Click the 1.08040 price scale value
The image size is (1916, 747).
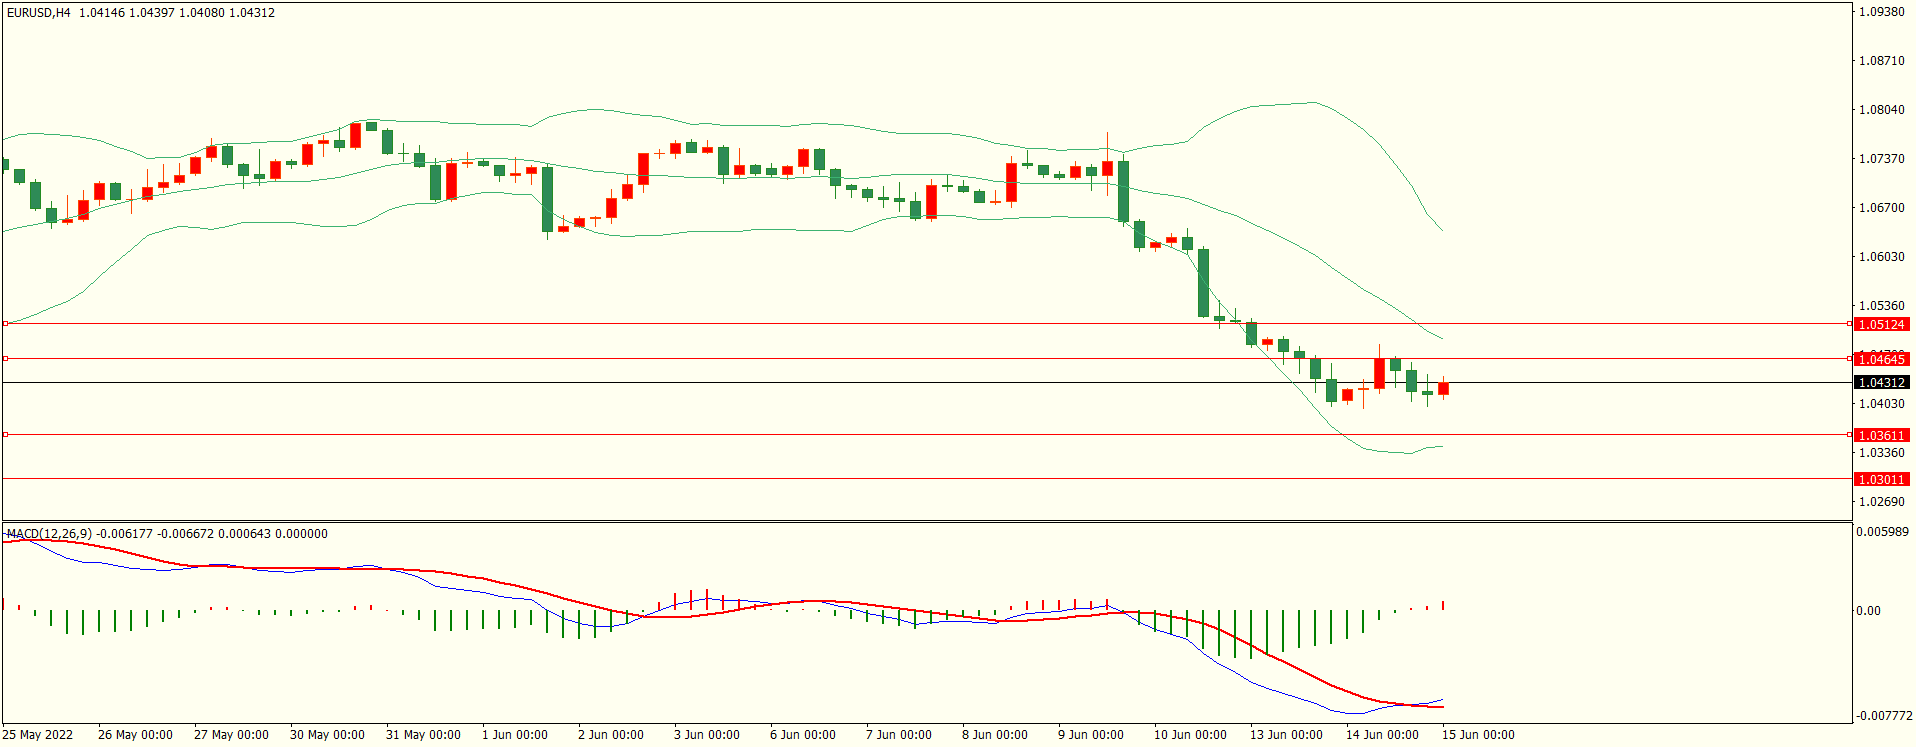[1881, 110]
